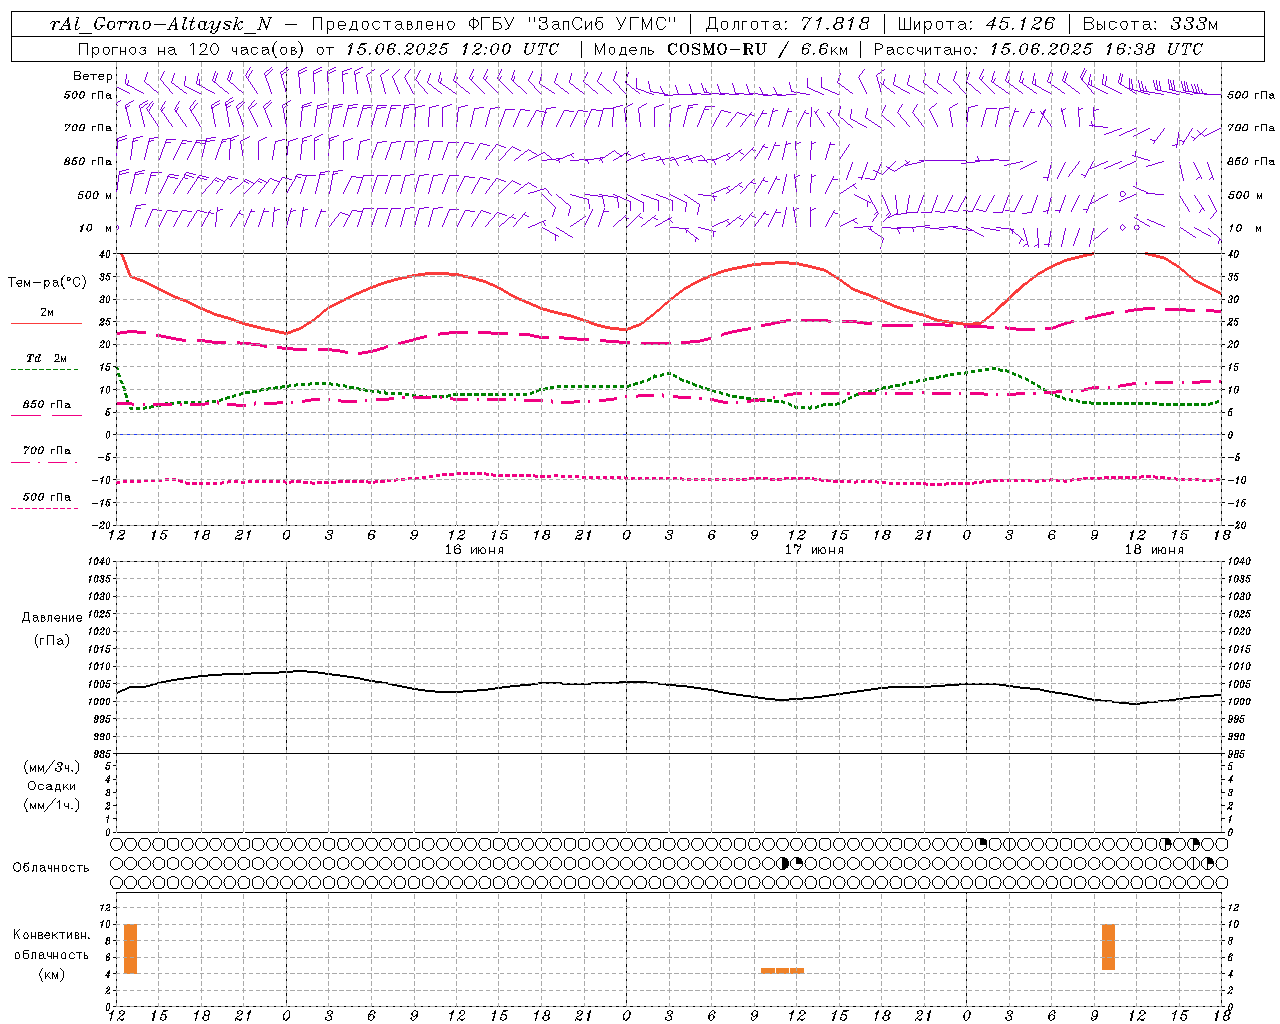Click the station title rAl_Gorno-Altaysk_N
The image size is (1280, 1024).
(x=161, y=24)
